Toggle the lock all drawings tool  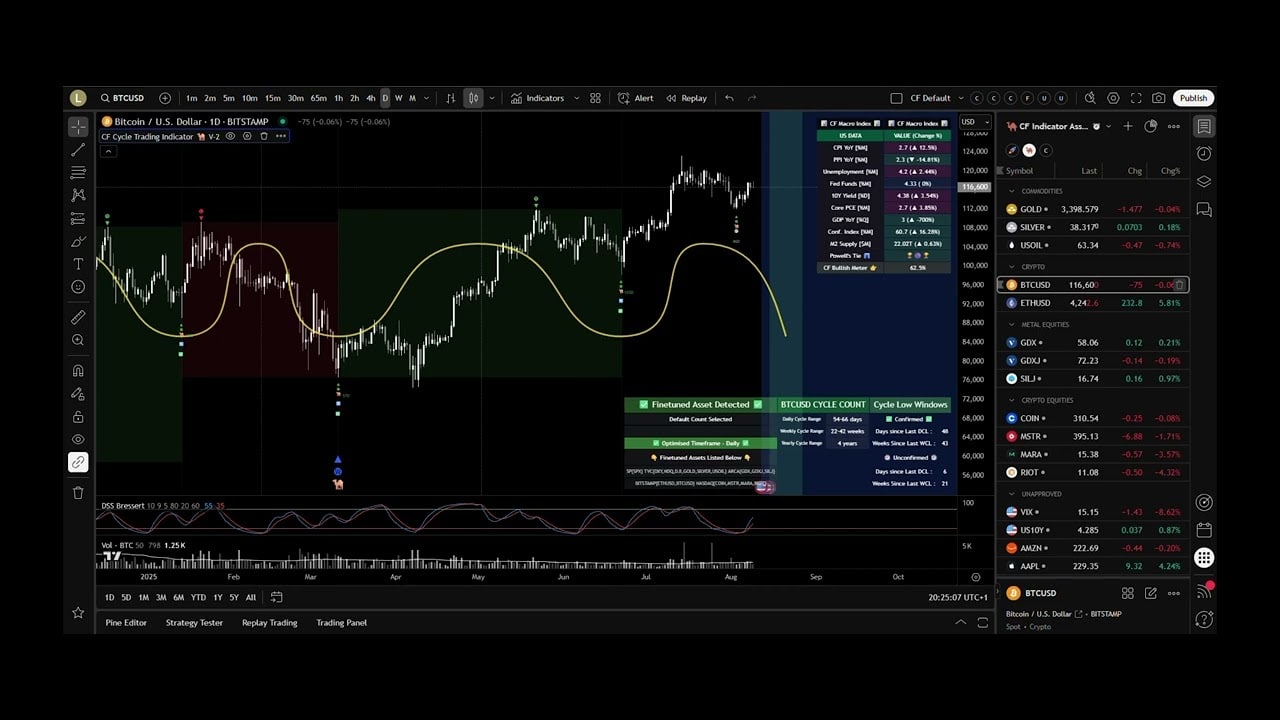pyautogui.click(x=78, y=417)
